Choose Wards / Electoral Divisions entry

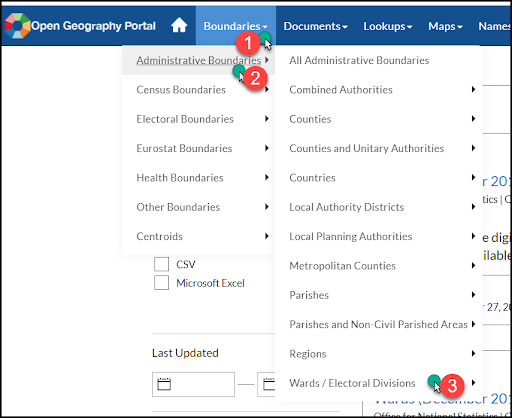[379, 383]
